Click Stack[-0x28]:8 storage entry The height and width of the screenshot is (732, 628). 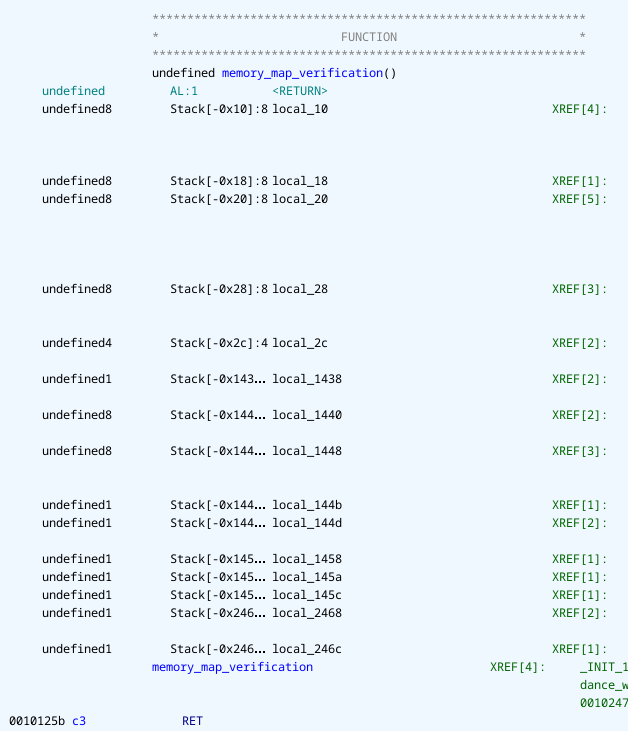[x=219, y=289]
